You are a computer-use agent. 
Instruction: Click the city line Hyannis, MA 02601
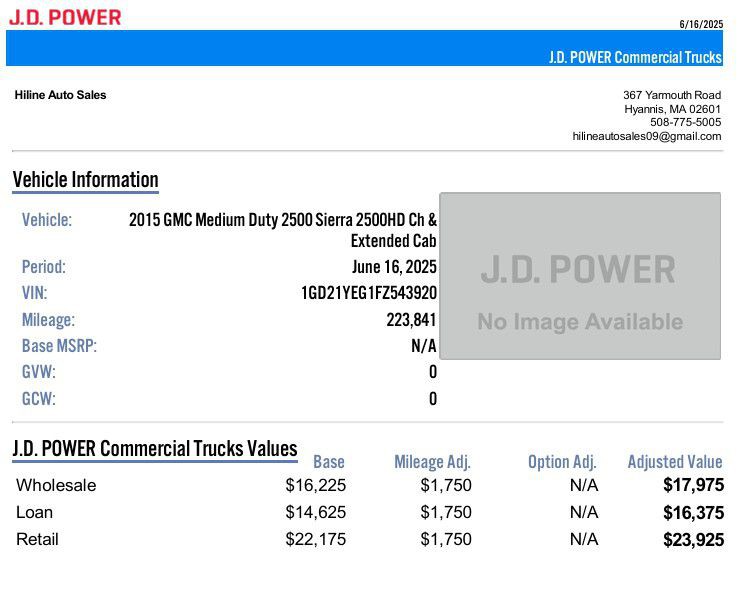(x=672, y=109)
